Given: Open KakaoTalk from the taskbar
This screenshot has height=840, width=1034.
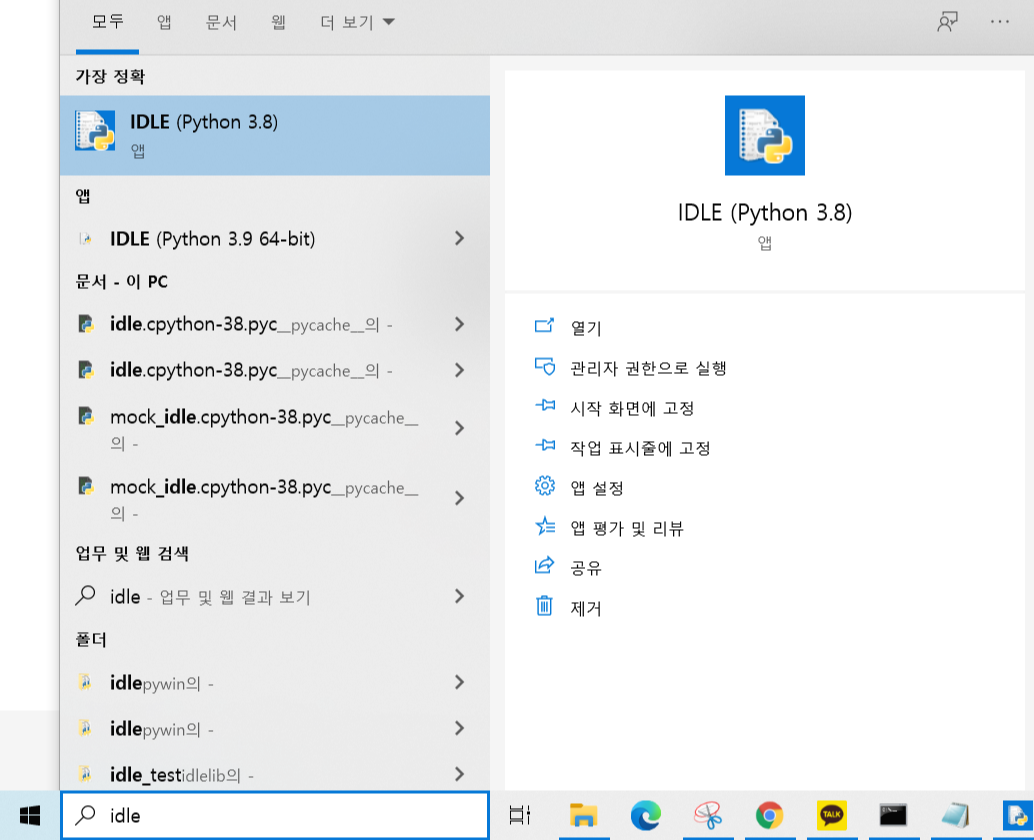Looking at the screenshot, I should point(832,816).
